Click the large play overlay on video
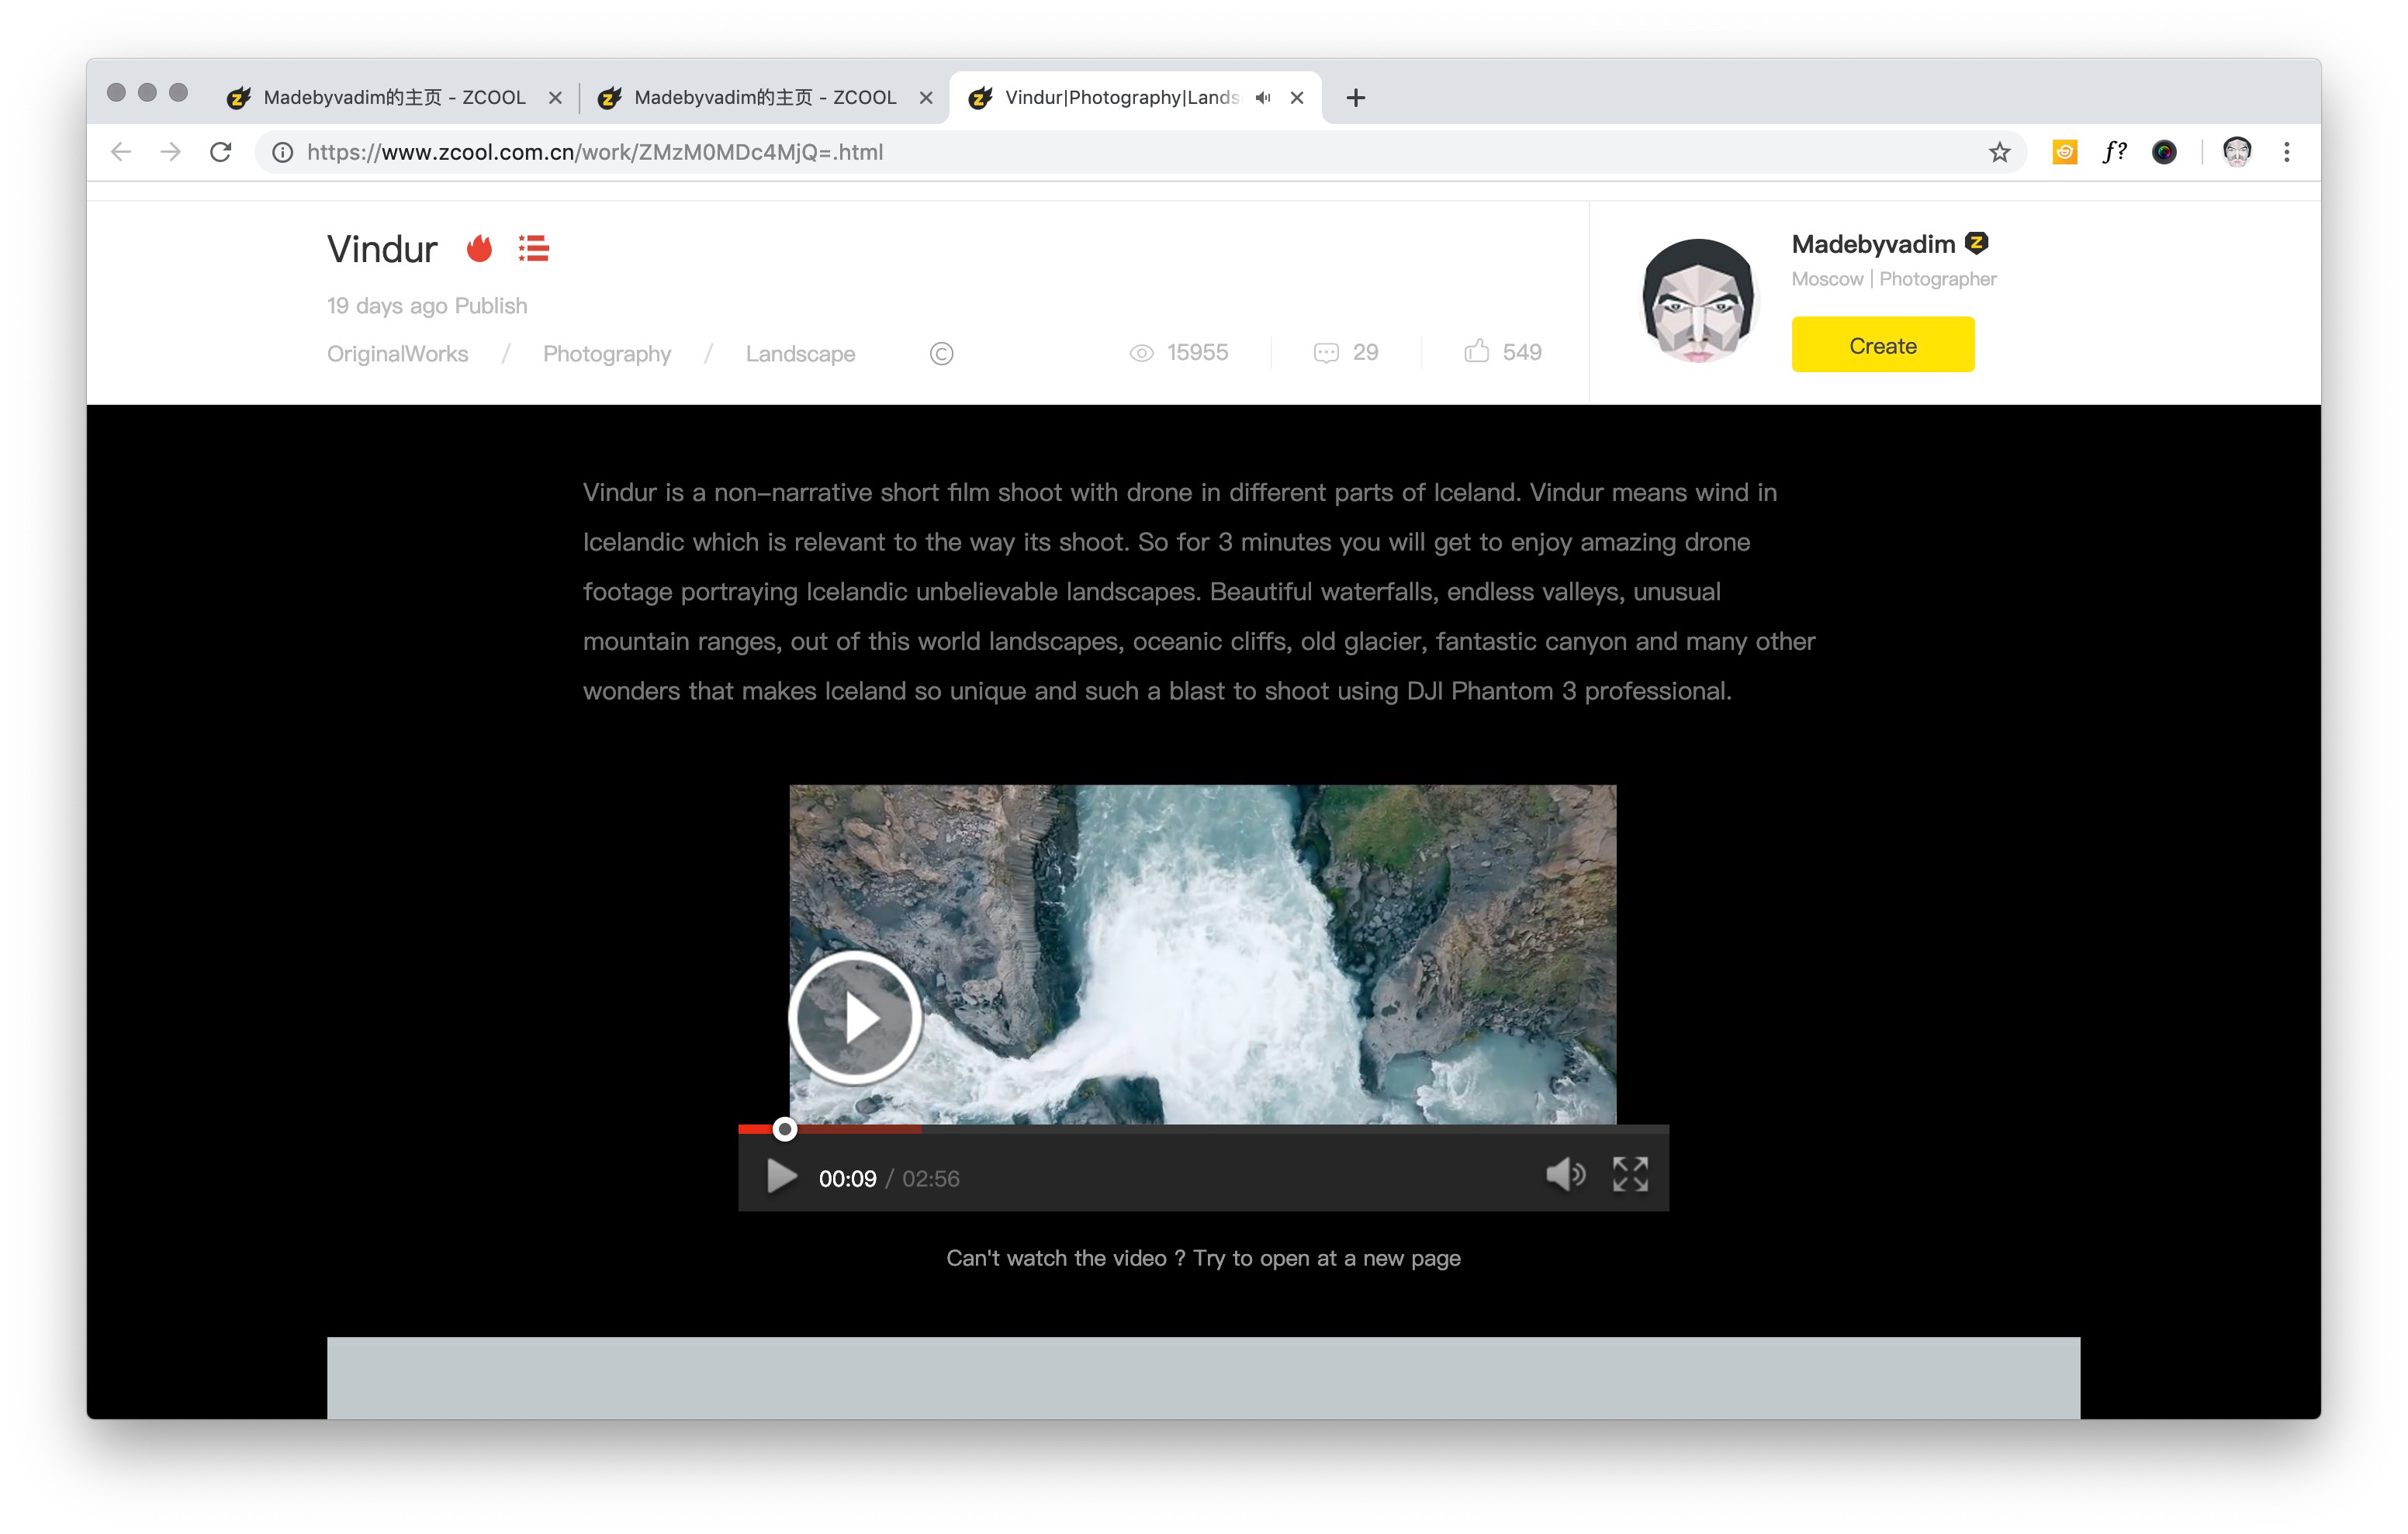The image size is (2408, 1534). [x=854, y=1018]
